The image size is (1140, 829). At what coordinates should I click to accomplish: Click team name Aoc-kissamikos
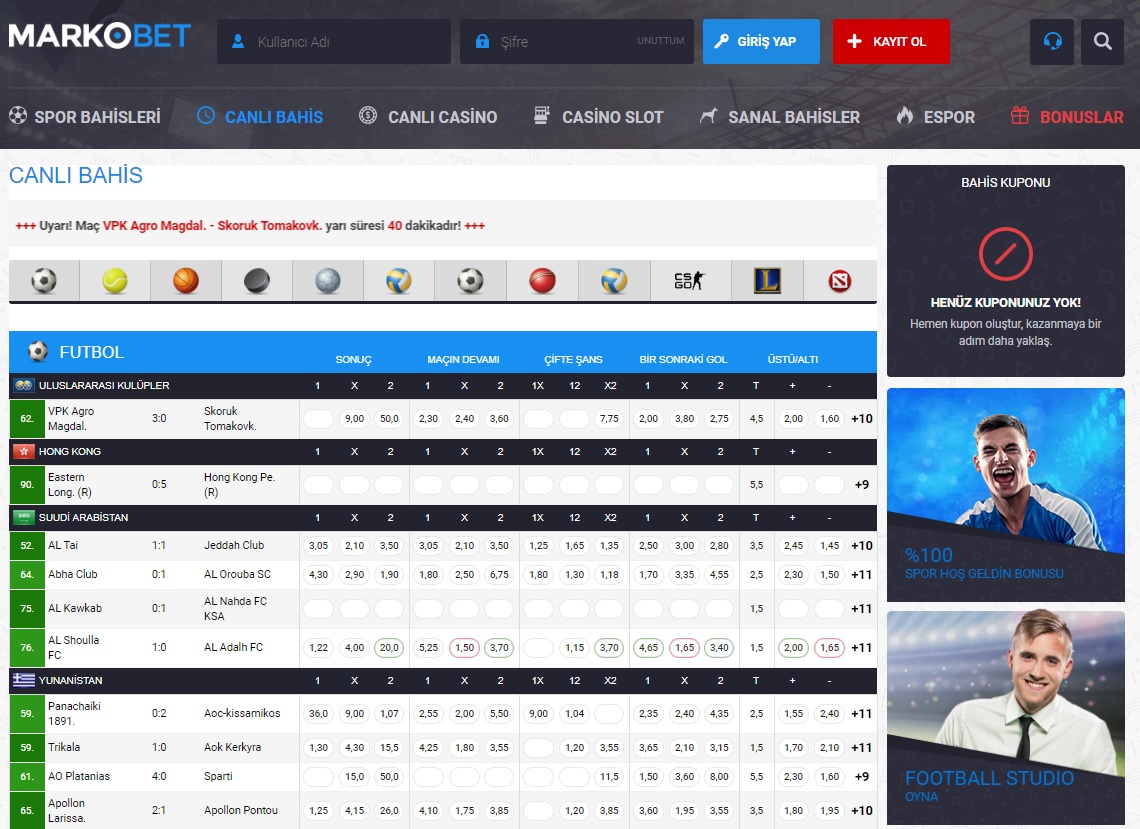[242, 713]
